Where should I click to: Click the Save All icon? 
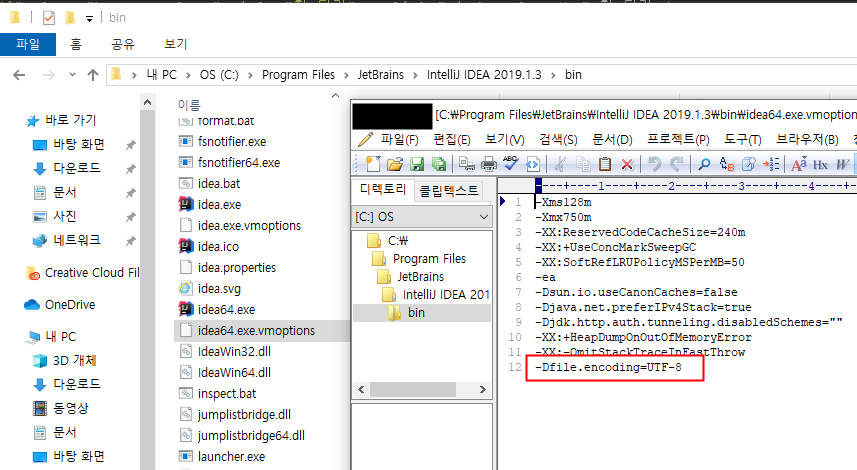click(x=438, y=164)
